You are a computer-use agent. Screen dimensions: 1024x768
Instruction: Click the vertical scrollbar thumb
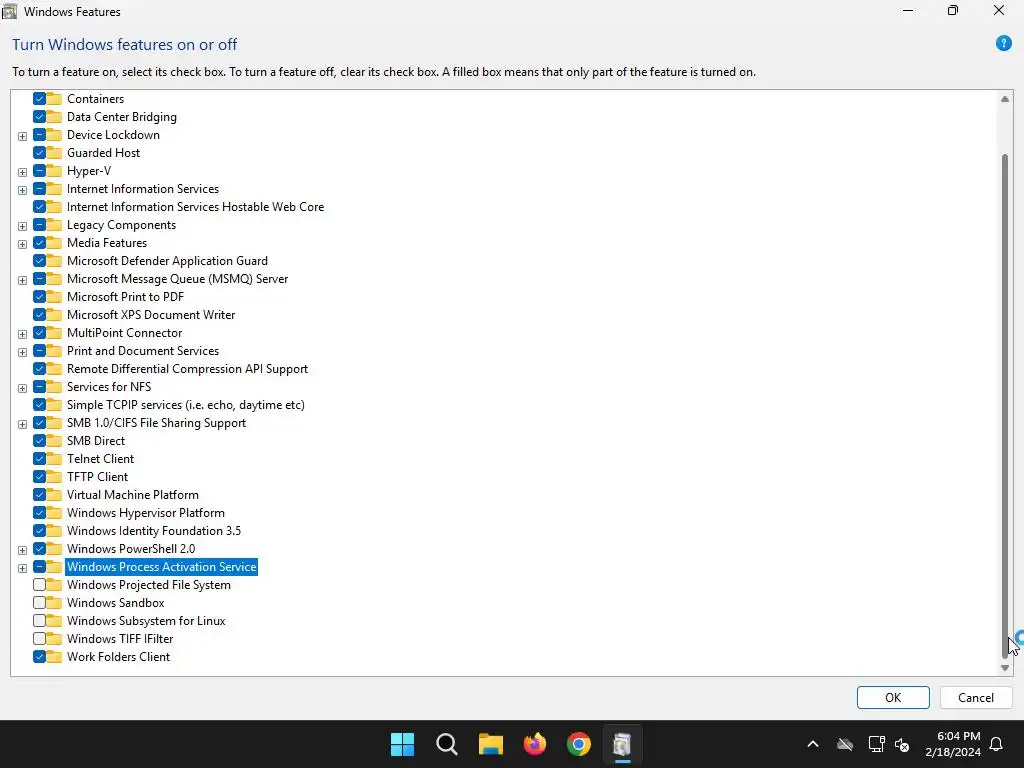tap(1004, 406)
